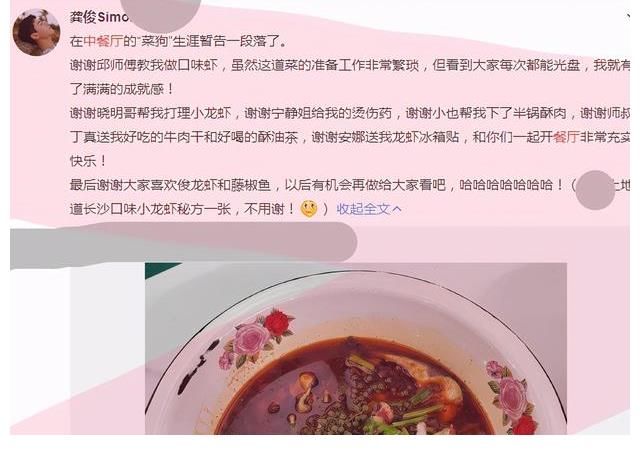Viewport: 640px width, 455px height.
Task: Open the red 中餐厅 keyword in first line
Action: pos(103,42)
